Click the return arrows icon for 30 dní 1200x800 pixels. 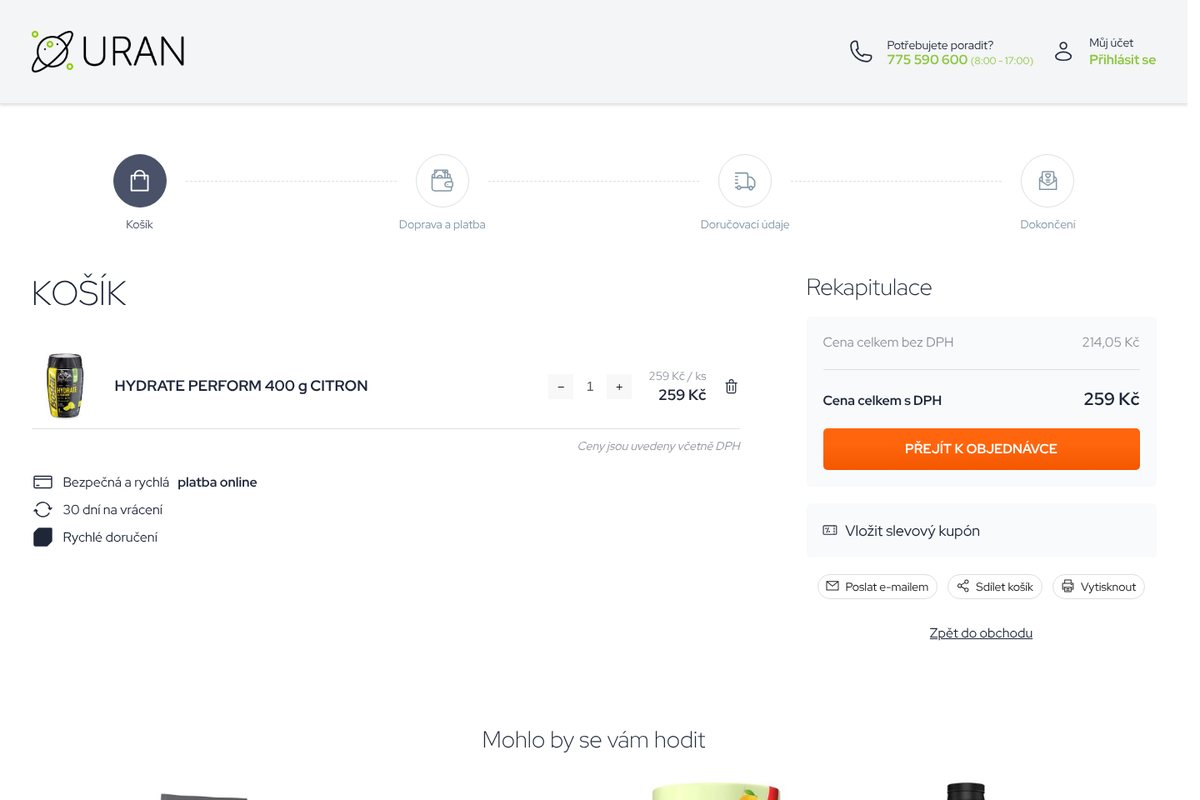[x=43, y=510]
